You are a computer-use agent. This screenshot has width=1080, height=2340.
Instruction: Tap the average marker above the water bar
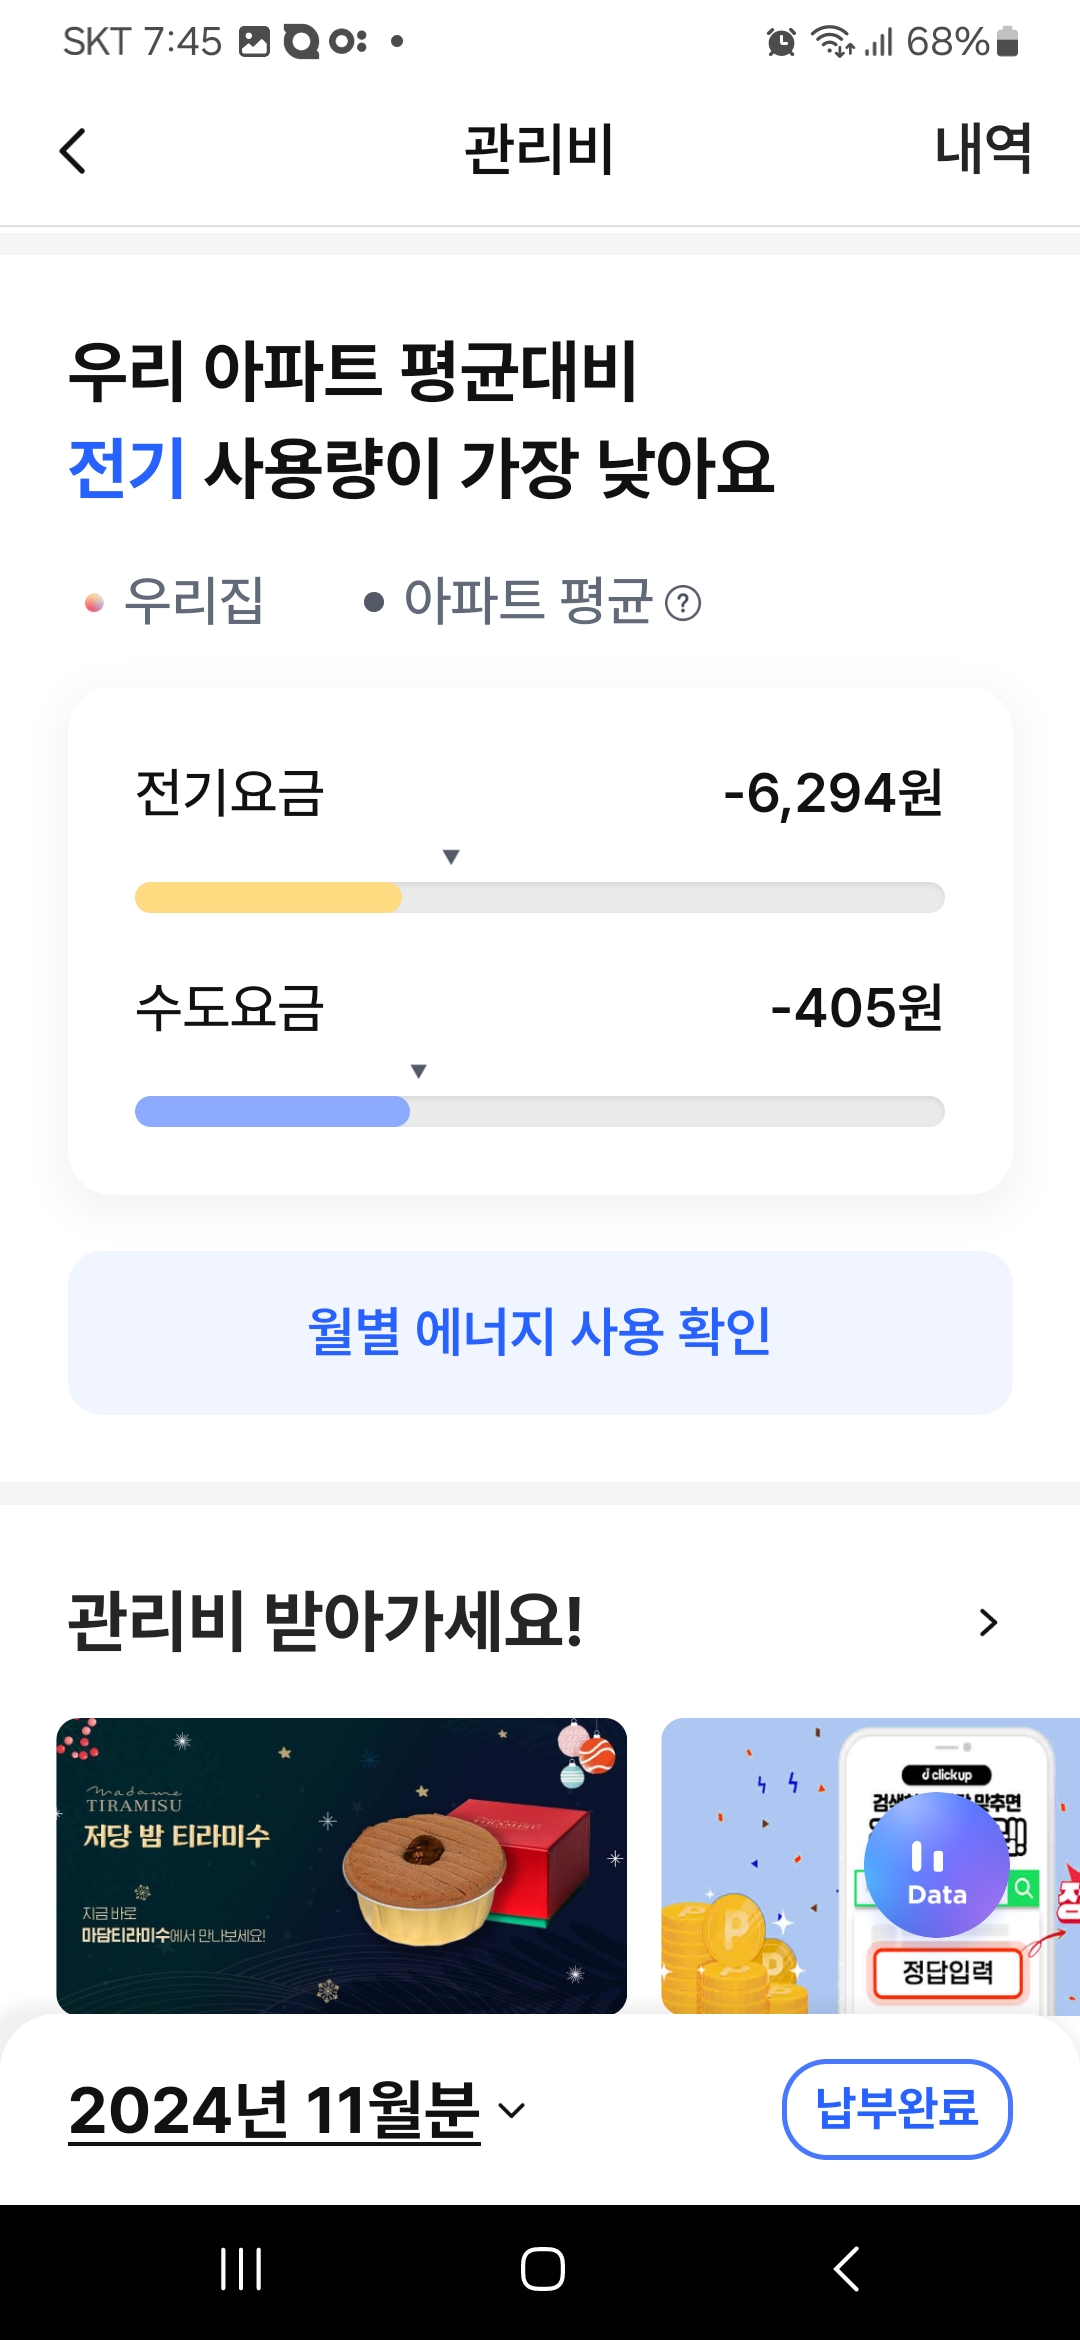[419, 1071]
